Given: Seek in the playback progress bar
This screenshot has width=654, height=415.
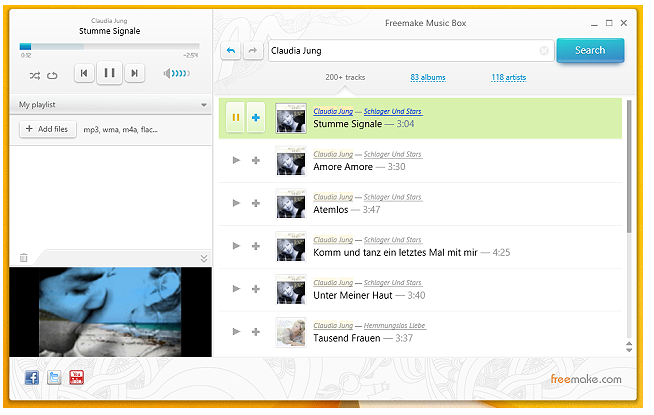Looking at the screenshot, I should (109, 46).
